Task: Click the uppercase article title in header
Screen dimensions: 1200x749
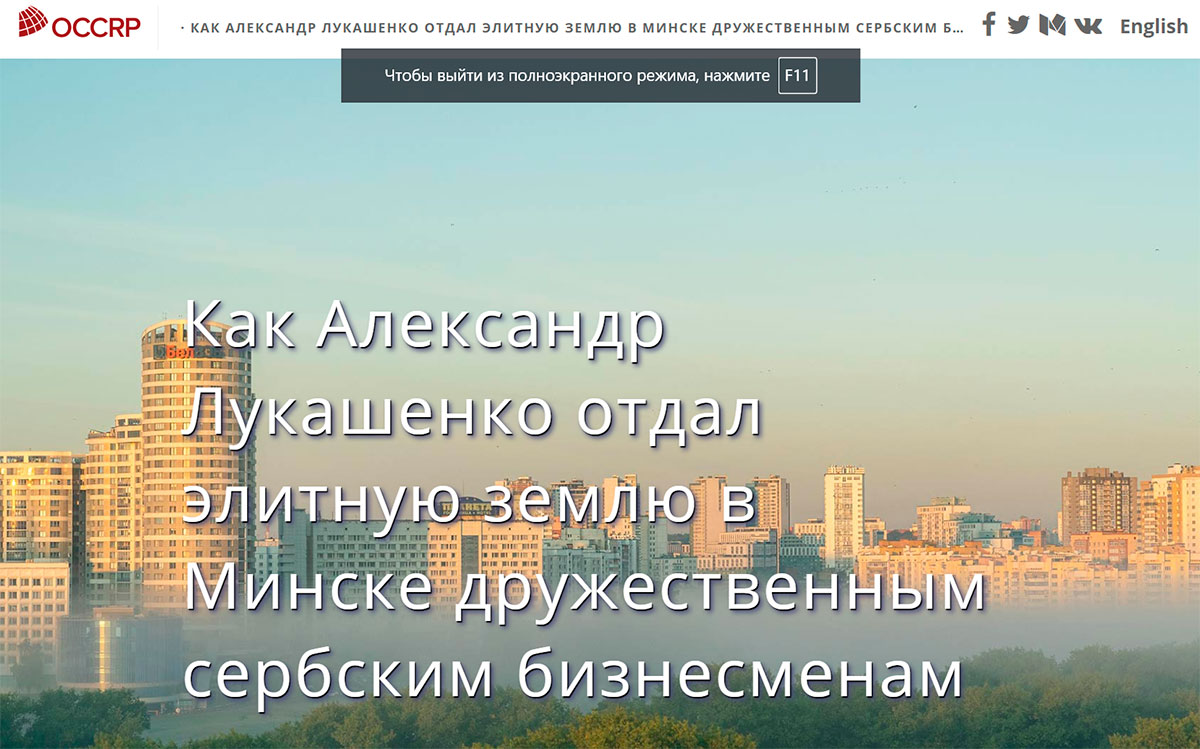Action: point(575,27)
